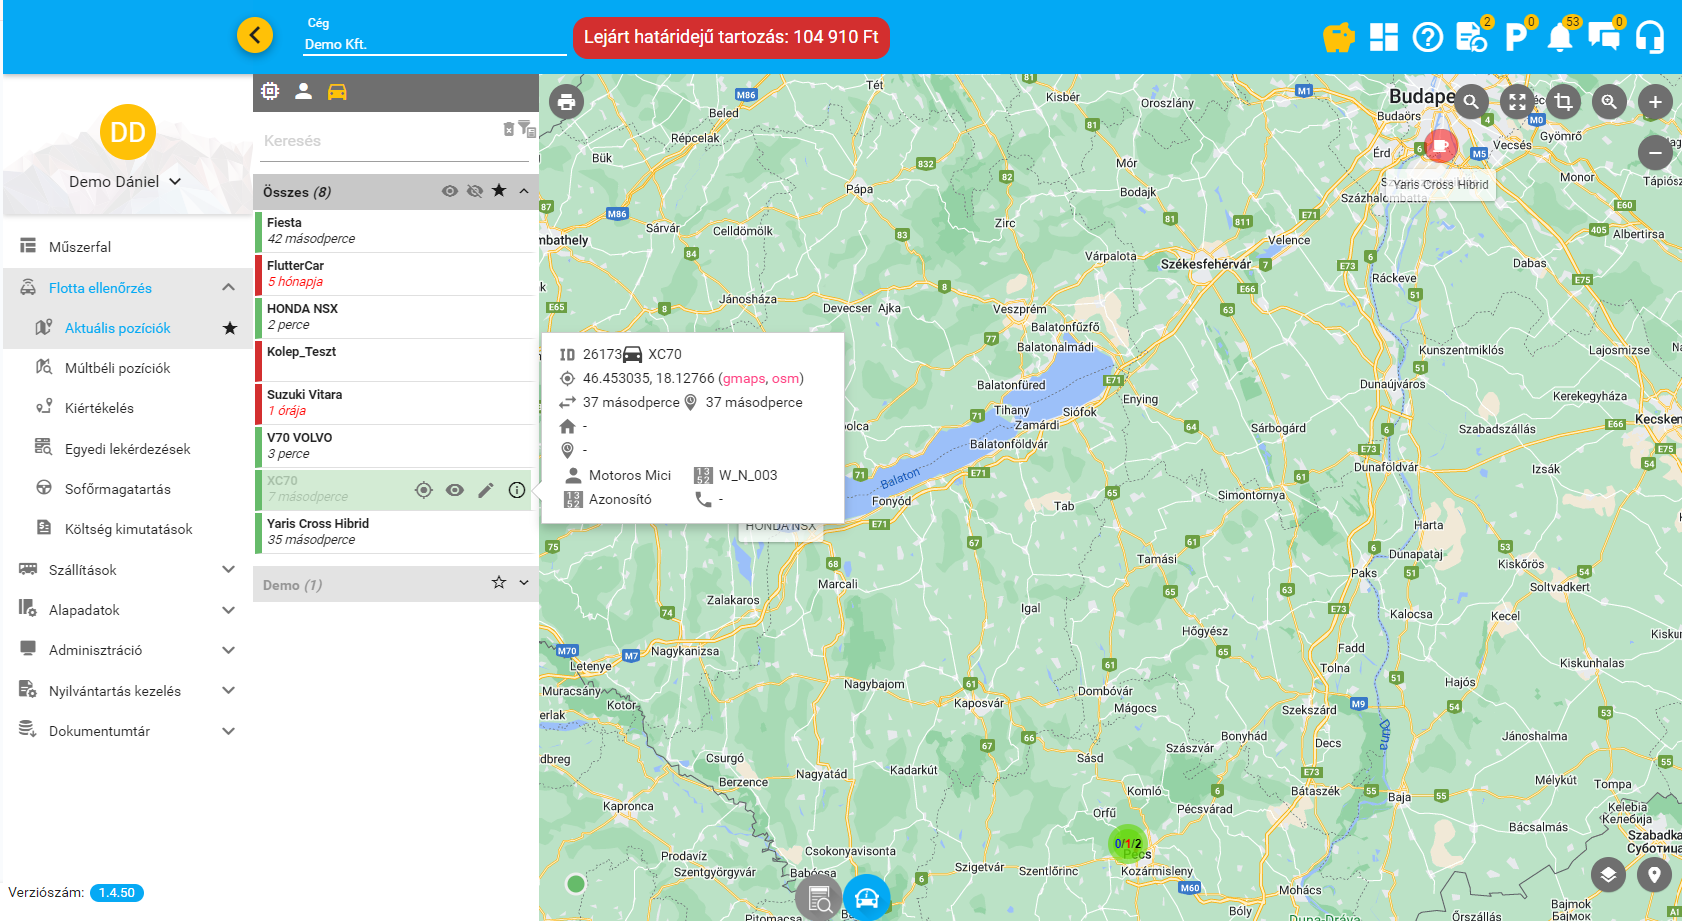
Task: Click the map zoom in plus button
Action: pyautogui.click(x=1655, y=102)
